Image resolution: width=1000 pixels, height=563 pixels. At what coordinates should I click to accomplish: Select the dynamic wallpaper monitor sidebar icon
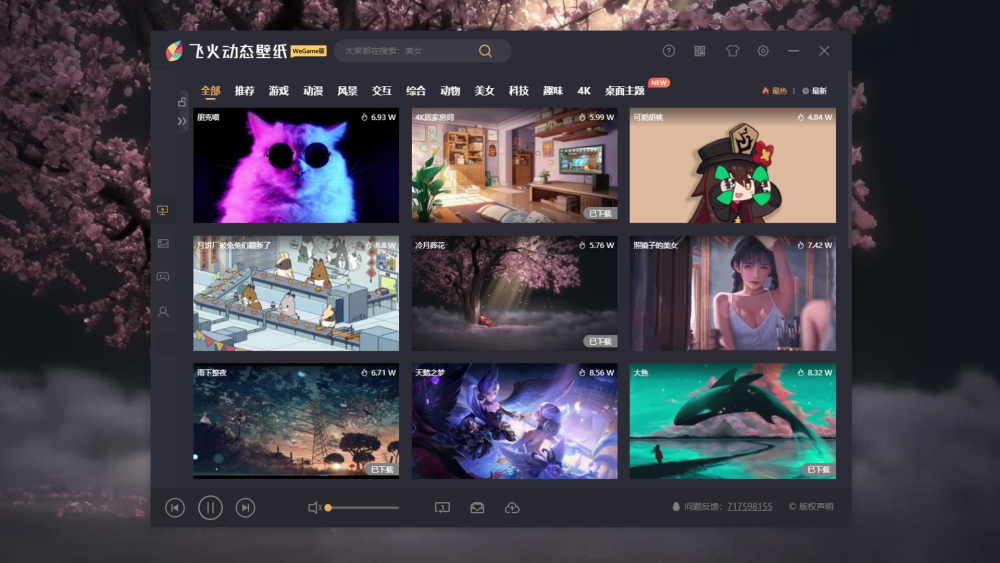(x=163, y=210)
